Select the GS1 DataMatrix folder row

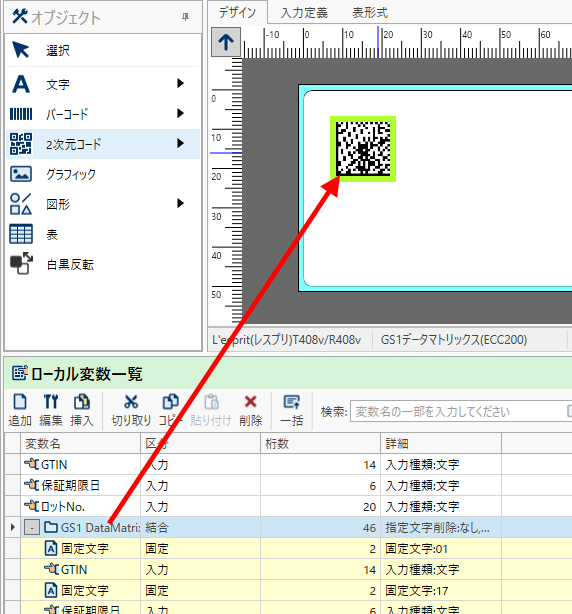click(x=288, y=527)
